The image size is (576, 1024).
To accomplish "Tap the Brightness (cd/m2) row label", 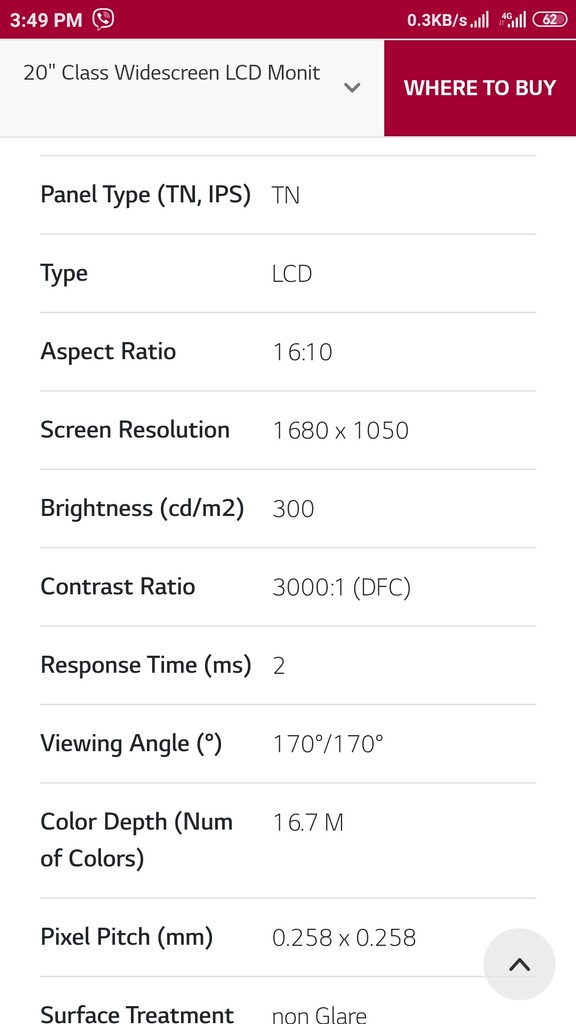I will pos(142,509).
